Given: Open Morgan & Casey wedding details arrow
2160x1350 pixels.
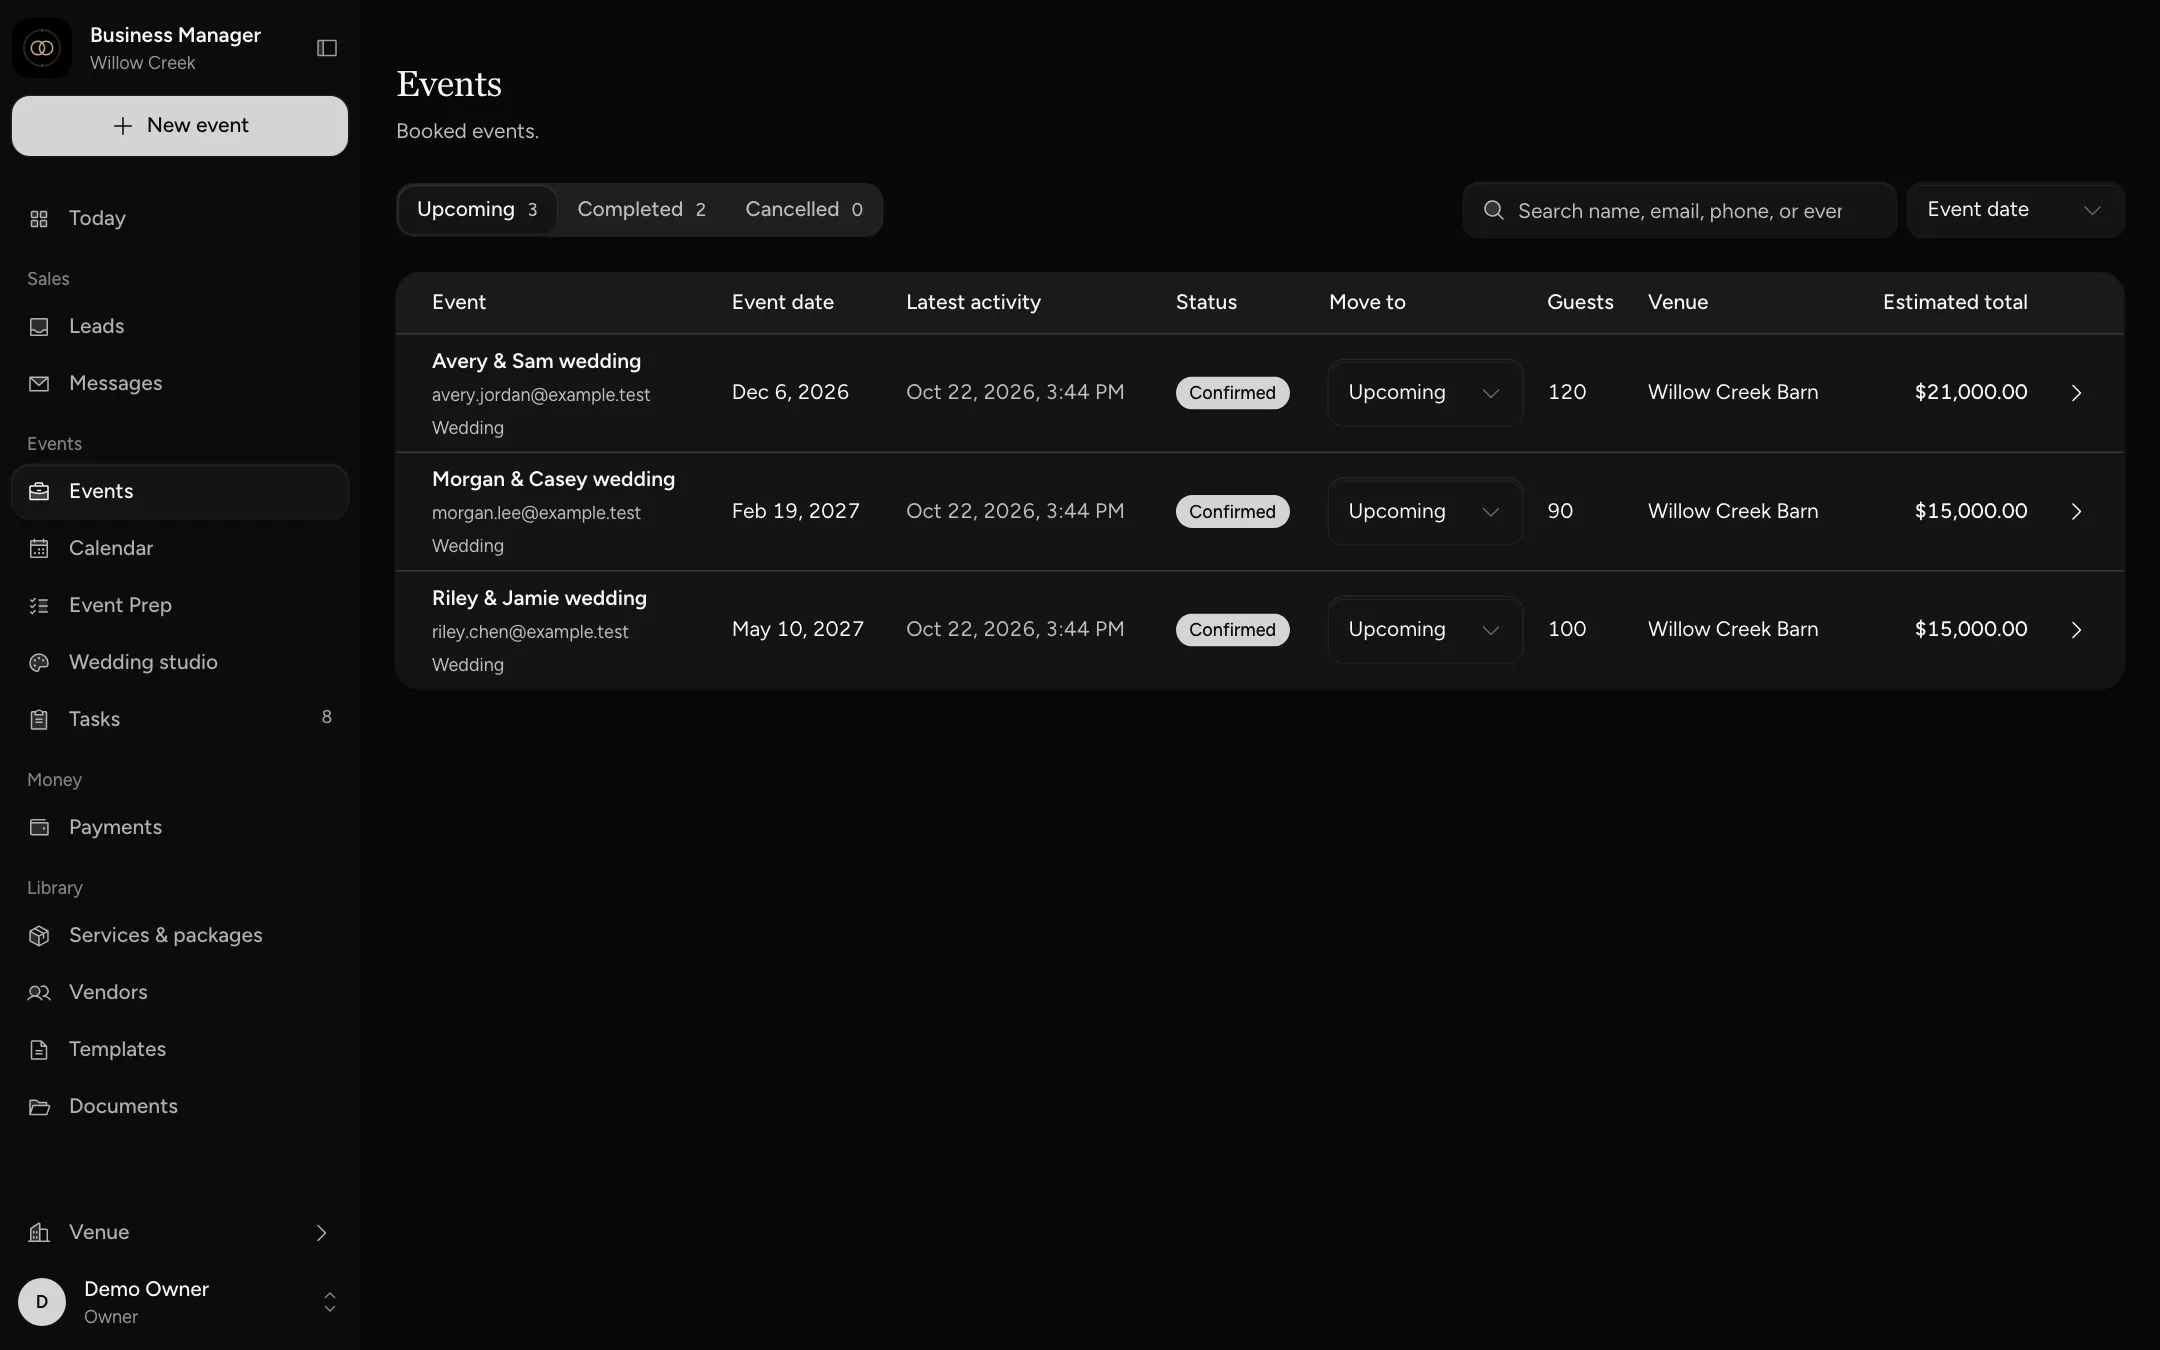Looking at the screenshot, I should tap(2076, 511).
